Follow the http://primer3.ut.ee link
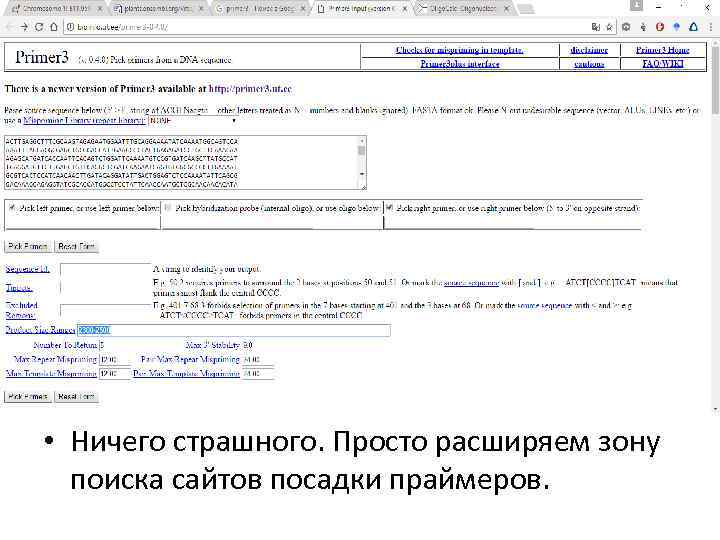720x540 pixels. coord(250,89)
